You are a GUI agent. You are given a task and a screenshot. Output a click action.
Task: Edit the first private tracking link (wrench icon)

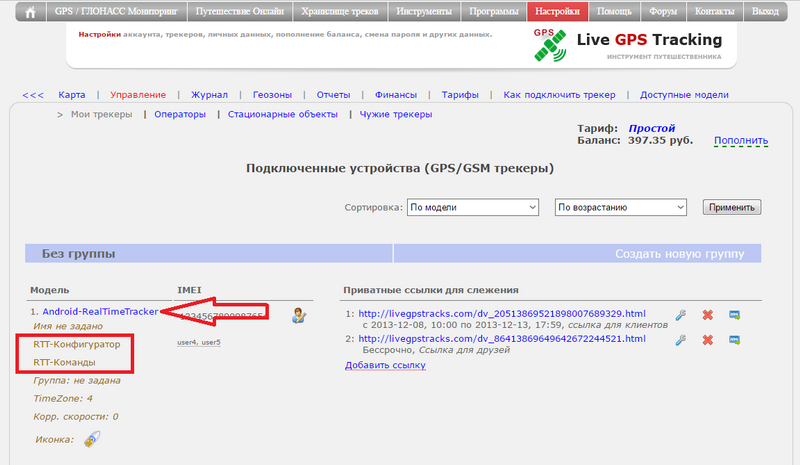coord(681,314)
